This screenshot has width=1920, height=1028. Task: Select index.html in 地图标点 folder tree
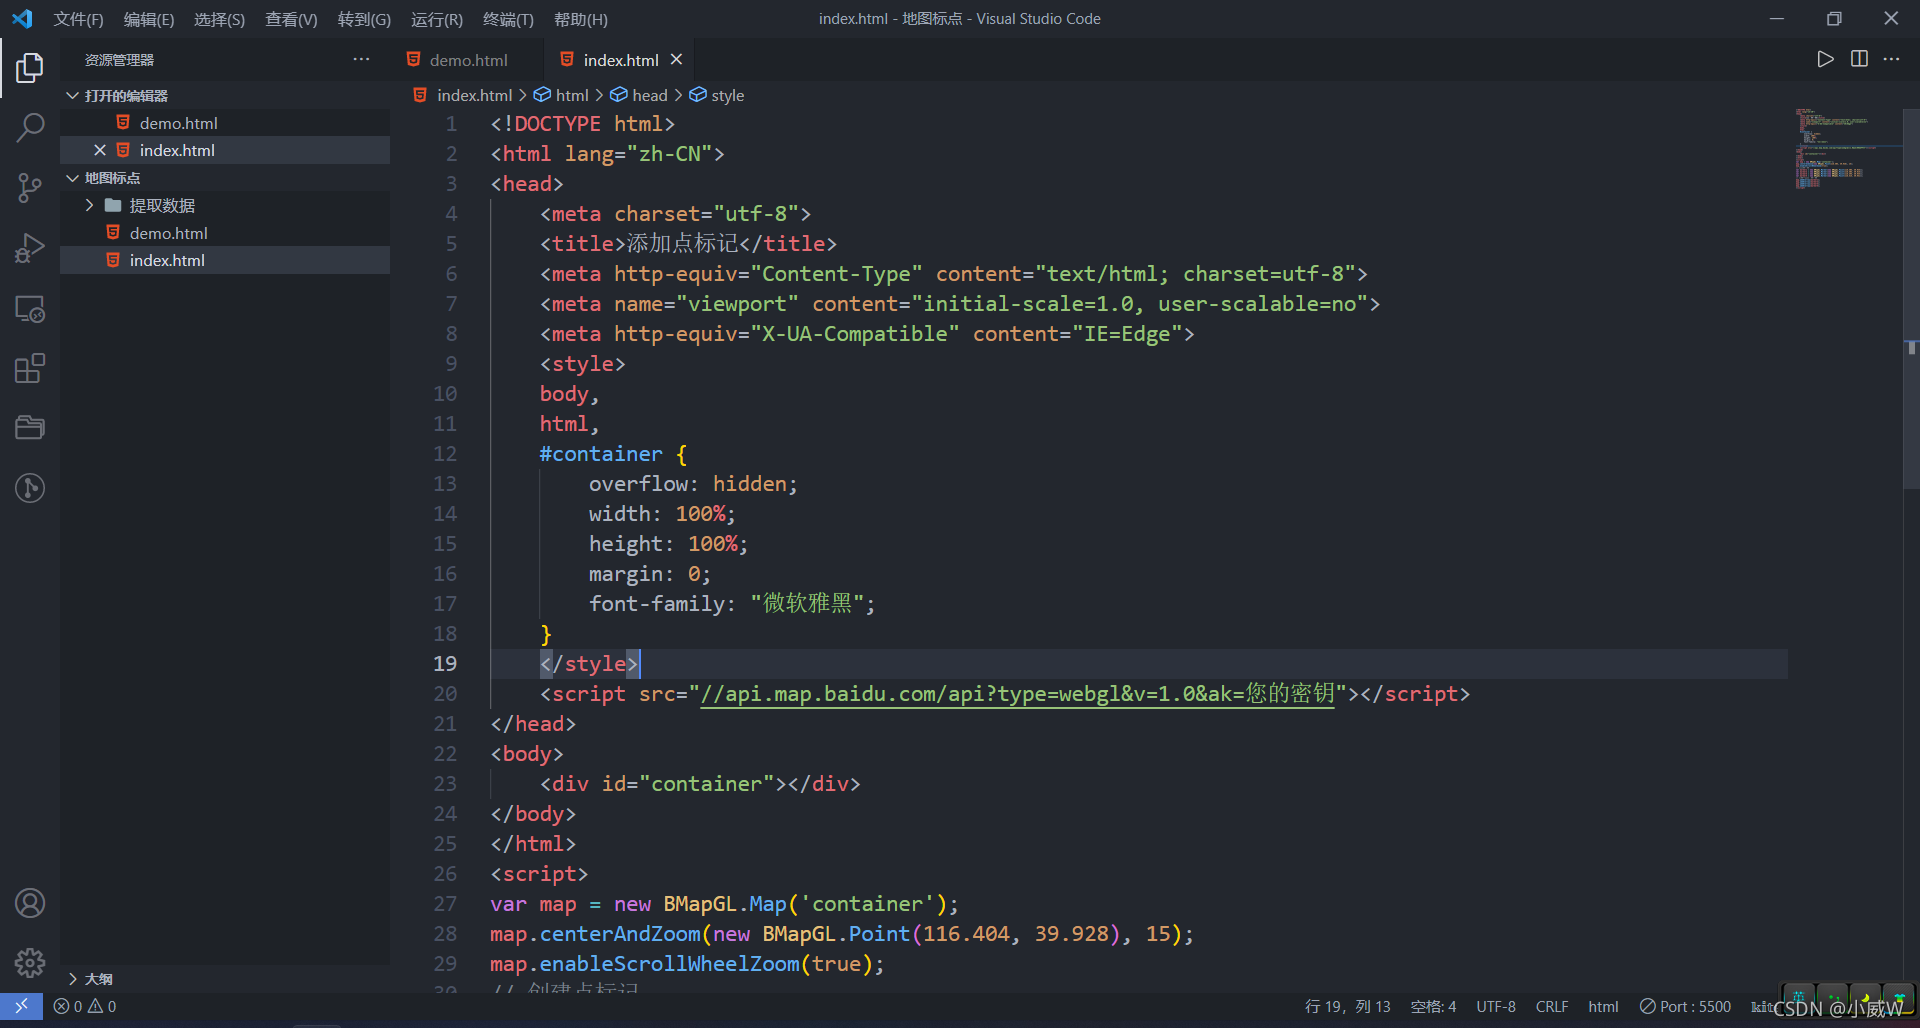tap(225, 260)
